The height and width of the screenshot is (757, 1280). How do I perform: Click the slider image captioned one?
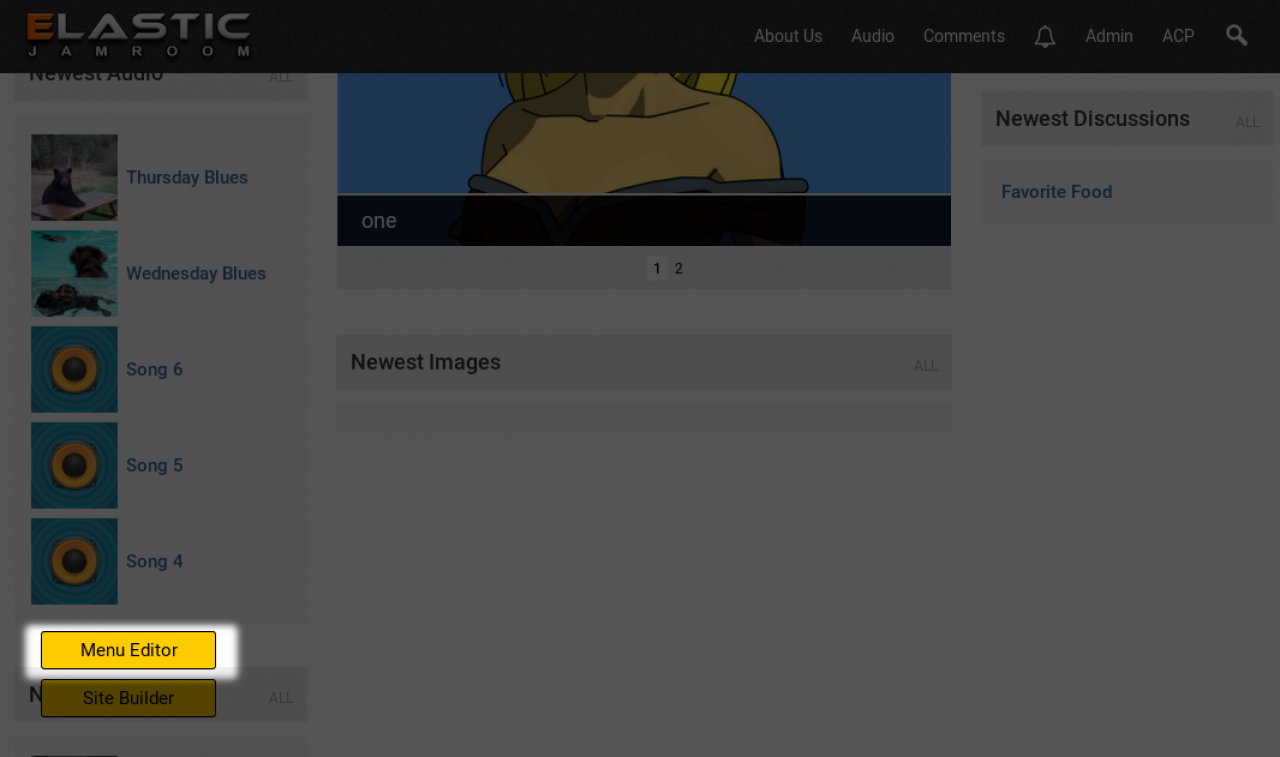[644, 159]
